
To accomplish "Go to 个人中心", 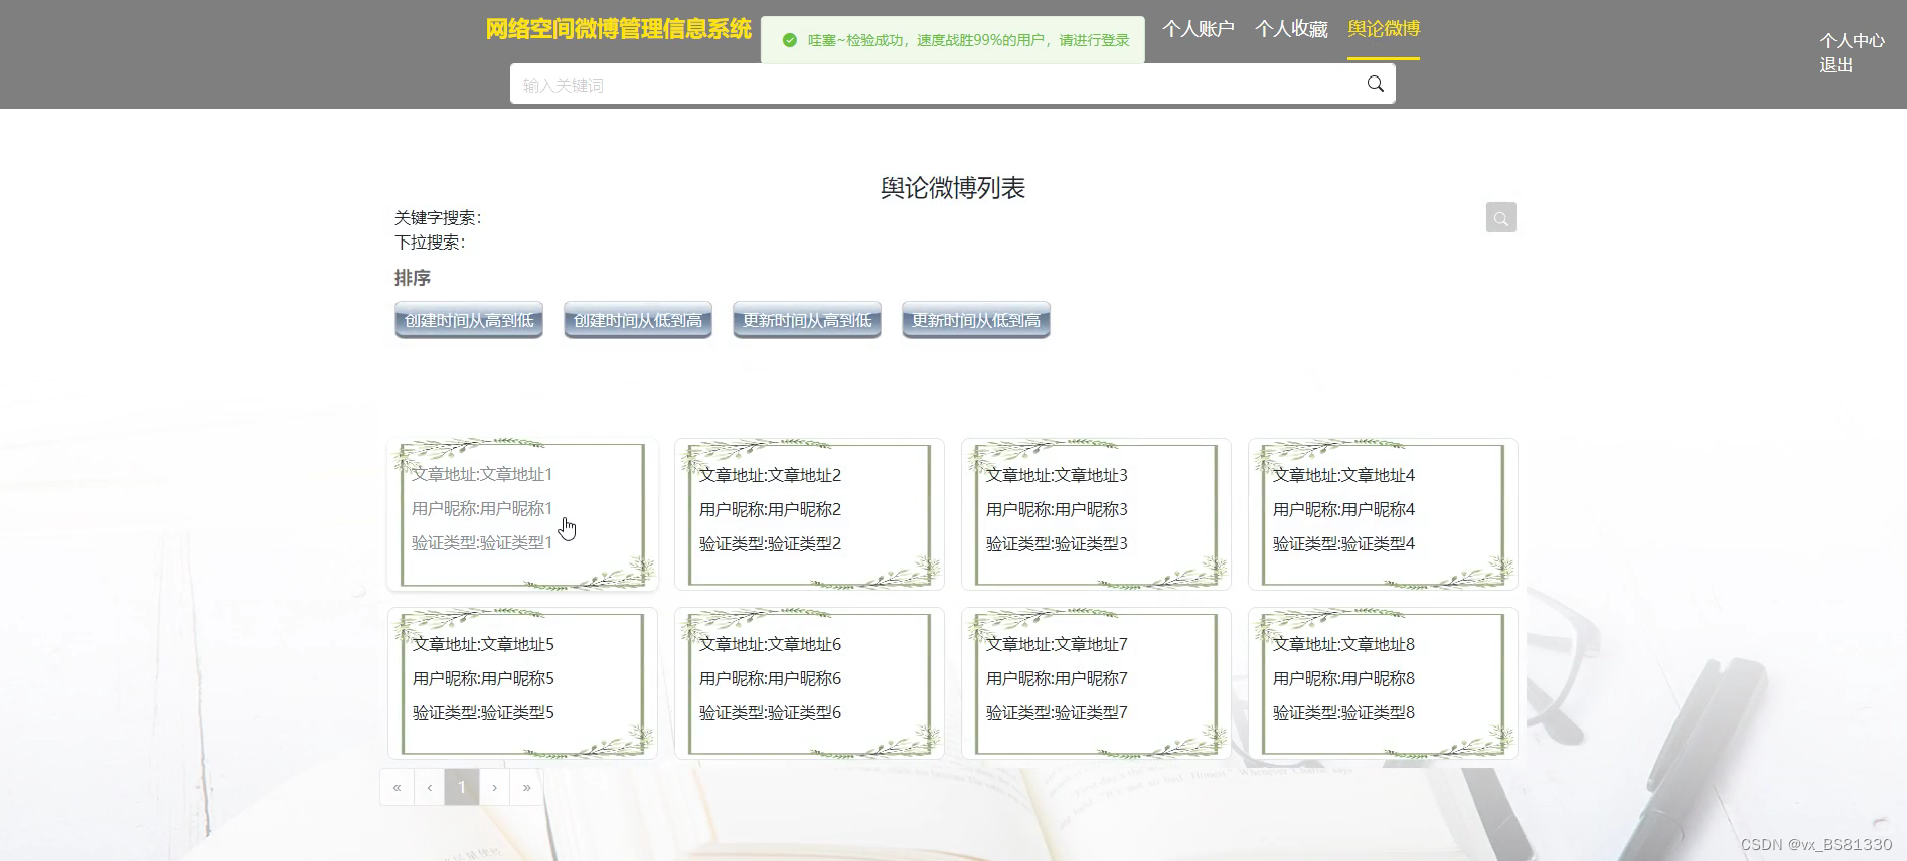I will pyautogui.click(x=1852, y=41).
